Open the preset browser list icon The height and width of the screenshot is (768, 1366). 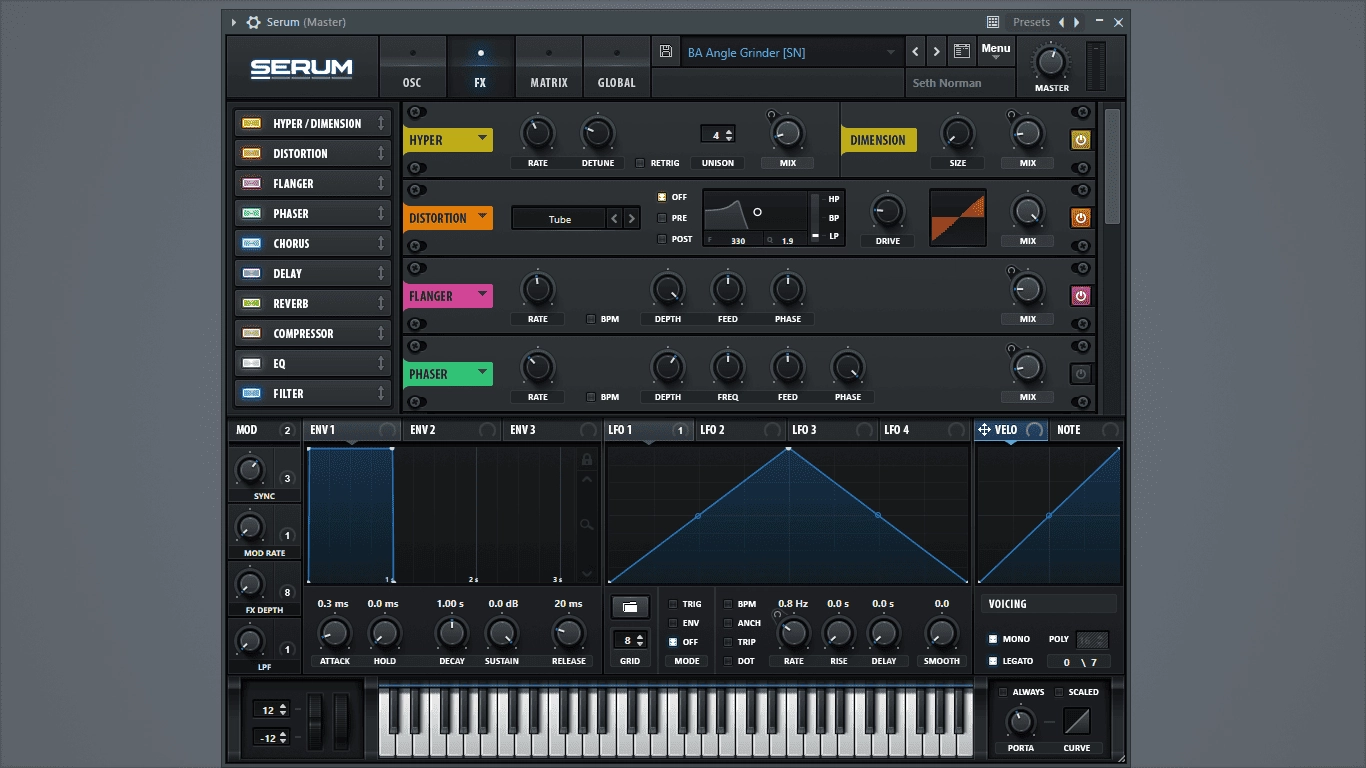961,52
